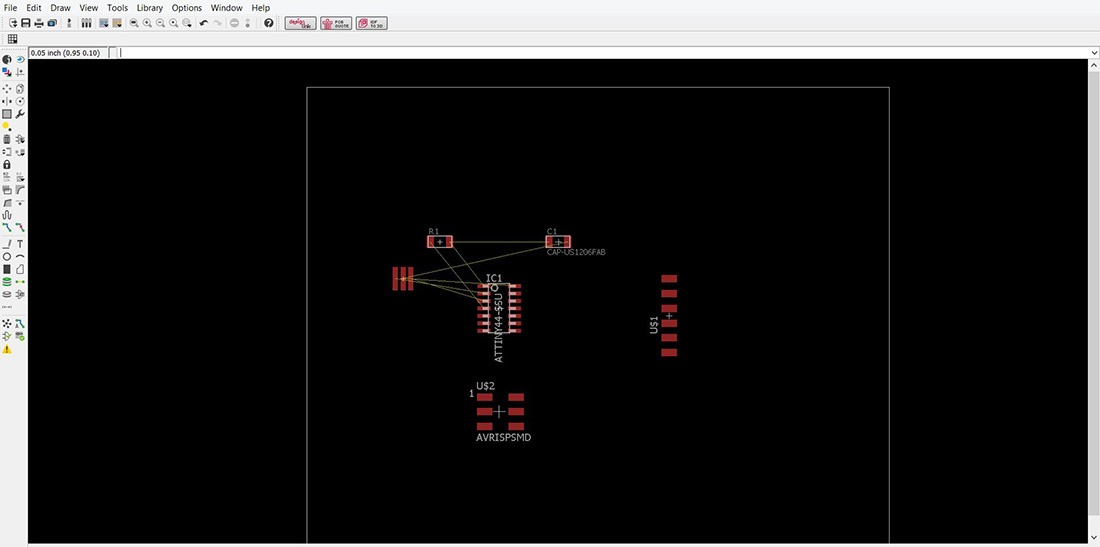Select the Move tool
This screenshot has height=547, width=1100.
pos(7,89)
